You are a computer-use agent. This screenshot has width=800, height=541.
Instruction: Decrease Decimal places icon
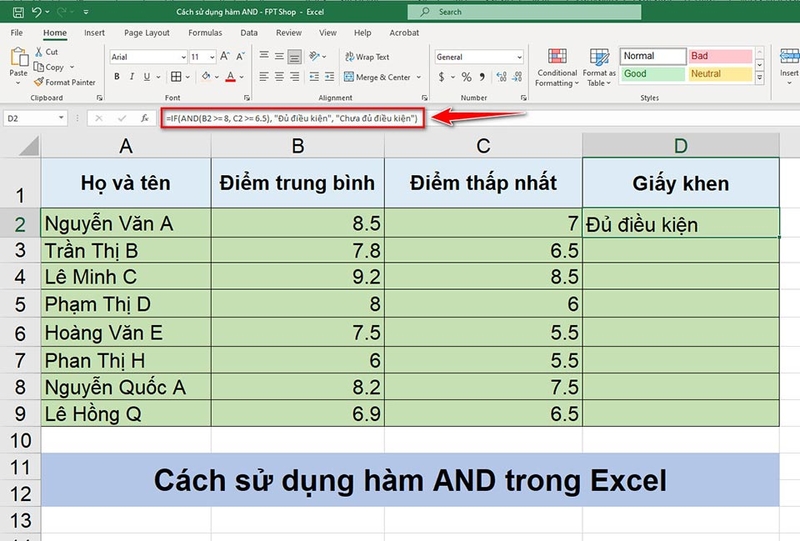point(517,77)
